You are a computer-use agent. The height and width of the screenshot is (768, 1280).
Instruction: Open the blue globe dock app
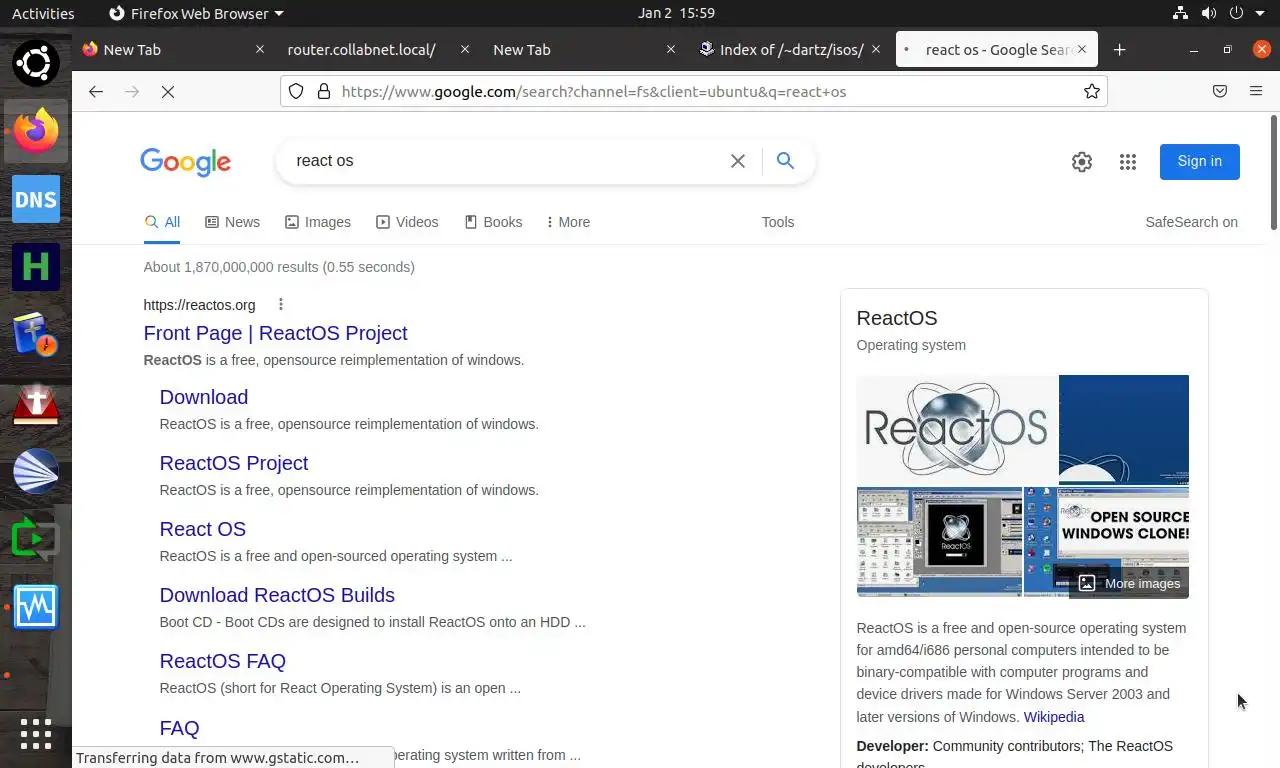click(x=36, y=471)
